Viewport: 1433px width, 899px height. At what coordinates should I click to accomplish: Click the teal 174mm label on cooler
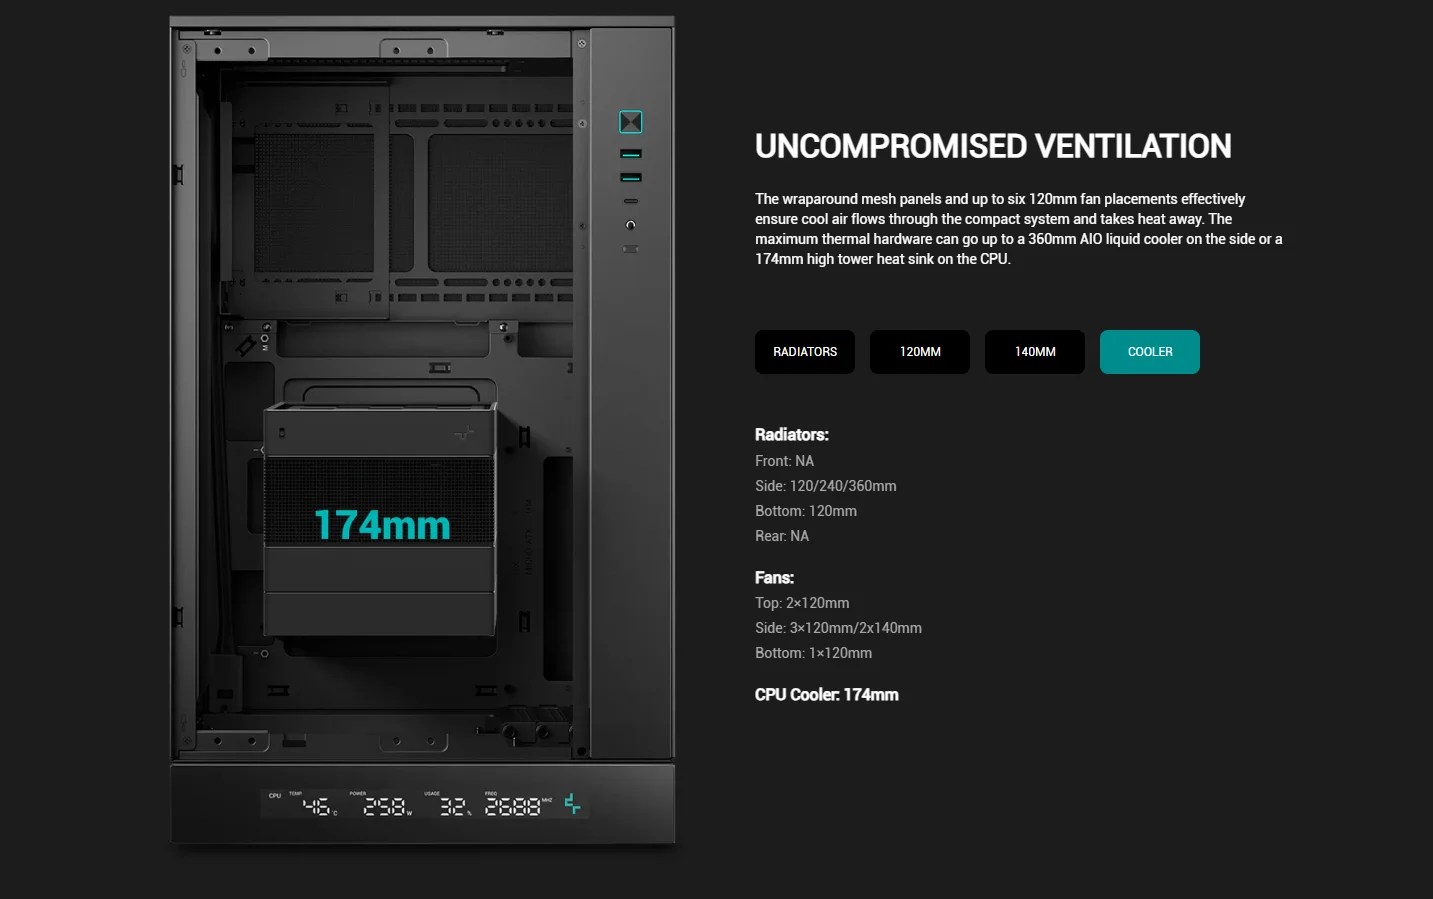382,525
